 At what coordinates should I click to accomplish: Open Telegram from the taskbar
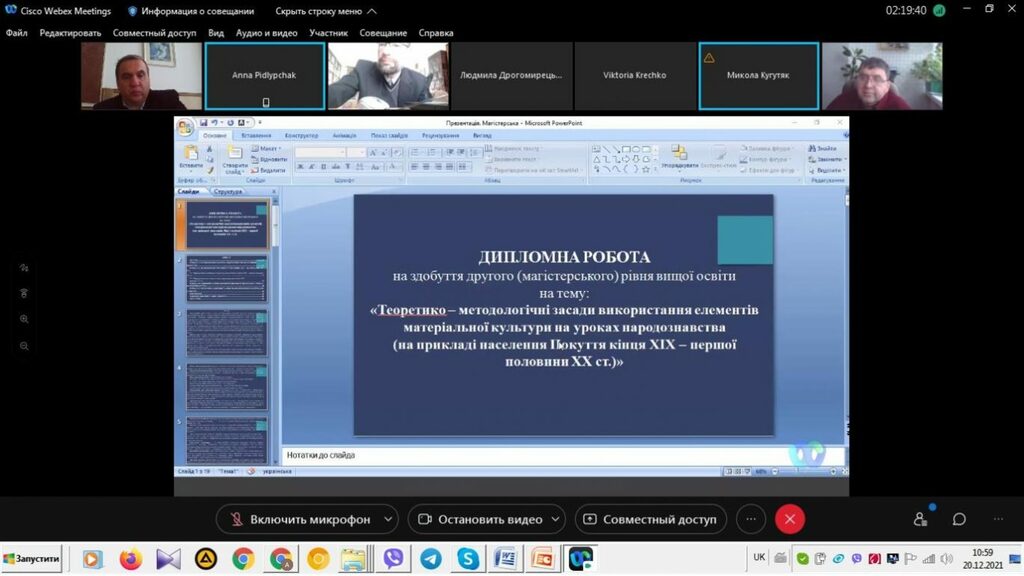pyautogui.click(x=431, y=558)
